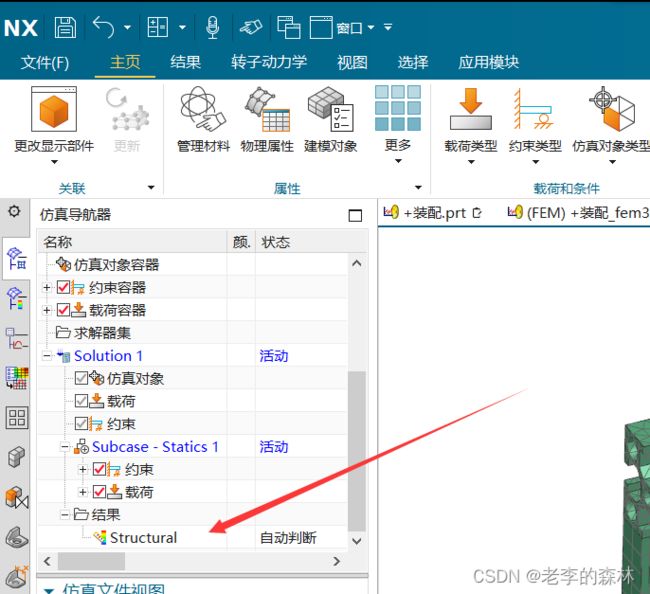Click the Undo arrow icon
The width and height of the screenshot is (650, 594).
[103, 27]
